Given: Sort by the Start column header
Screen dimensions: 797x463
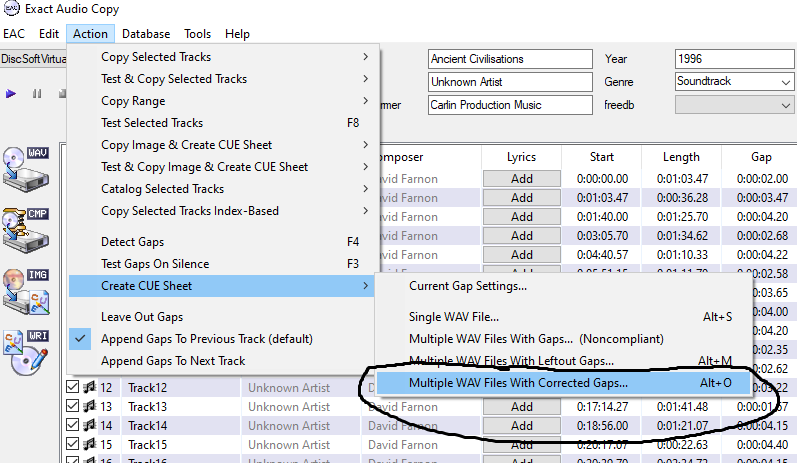Looking at the screenshot, I should (602, 157).
